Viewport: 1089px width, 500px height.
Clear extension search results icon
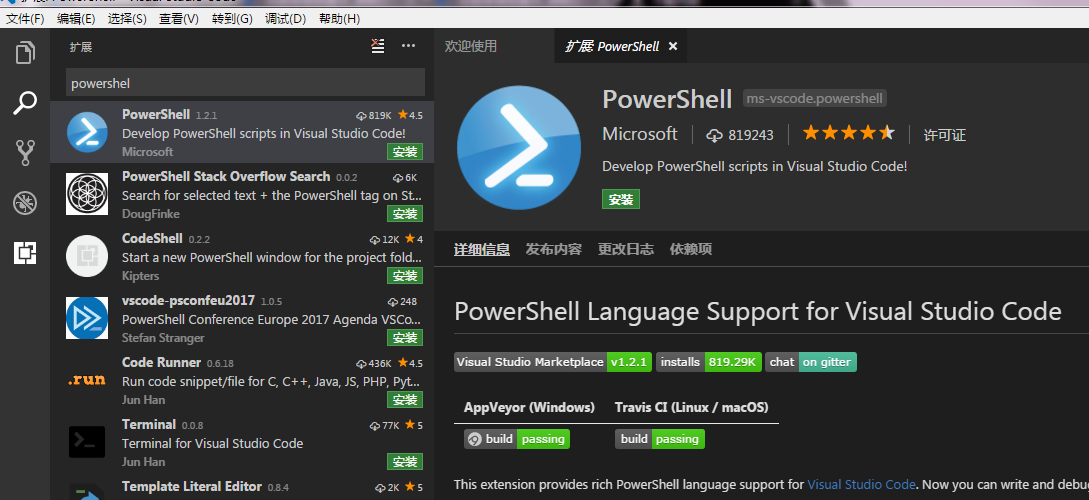377,46
